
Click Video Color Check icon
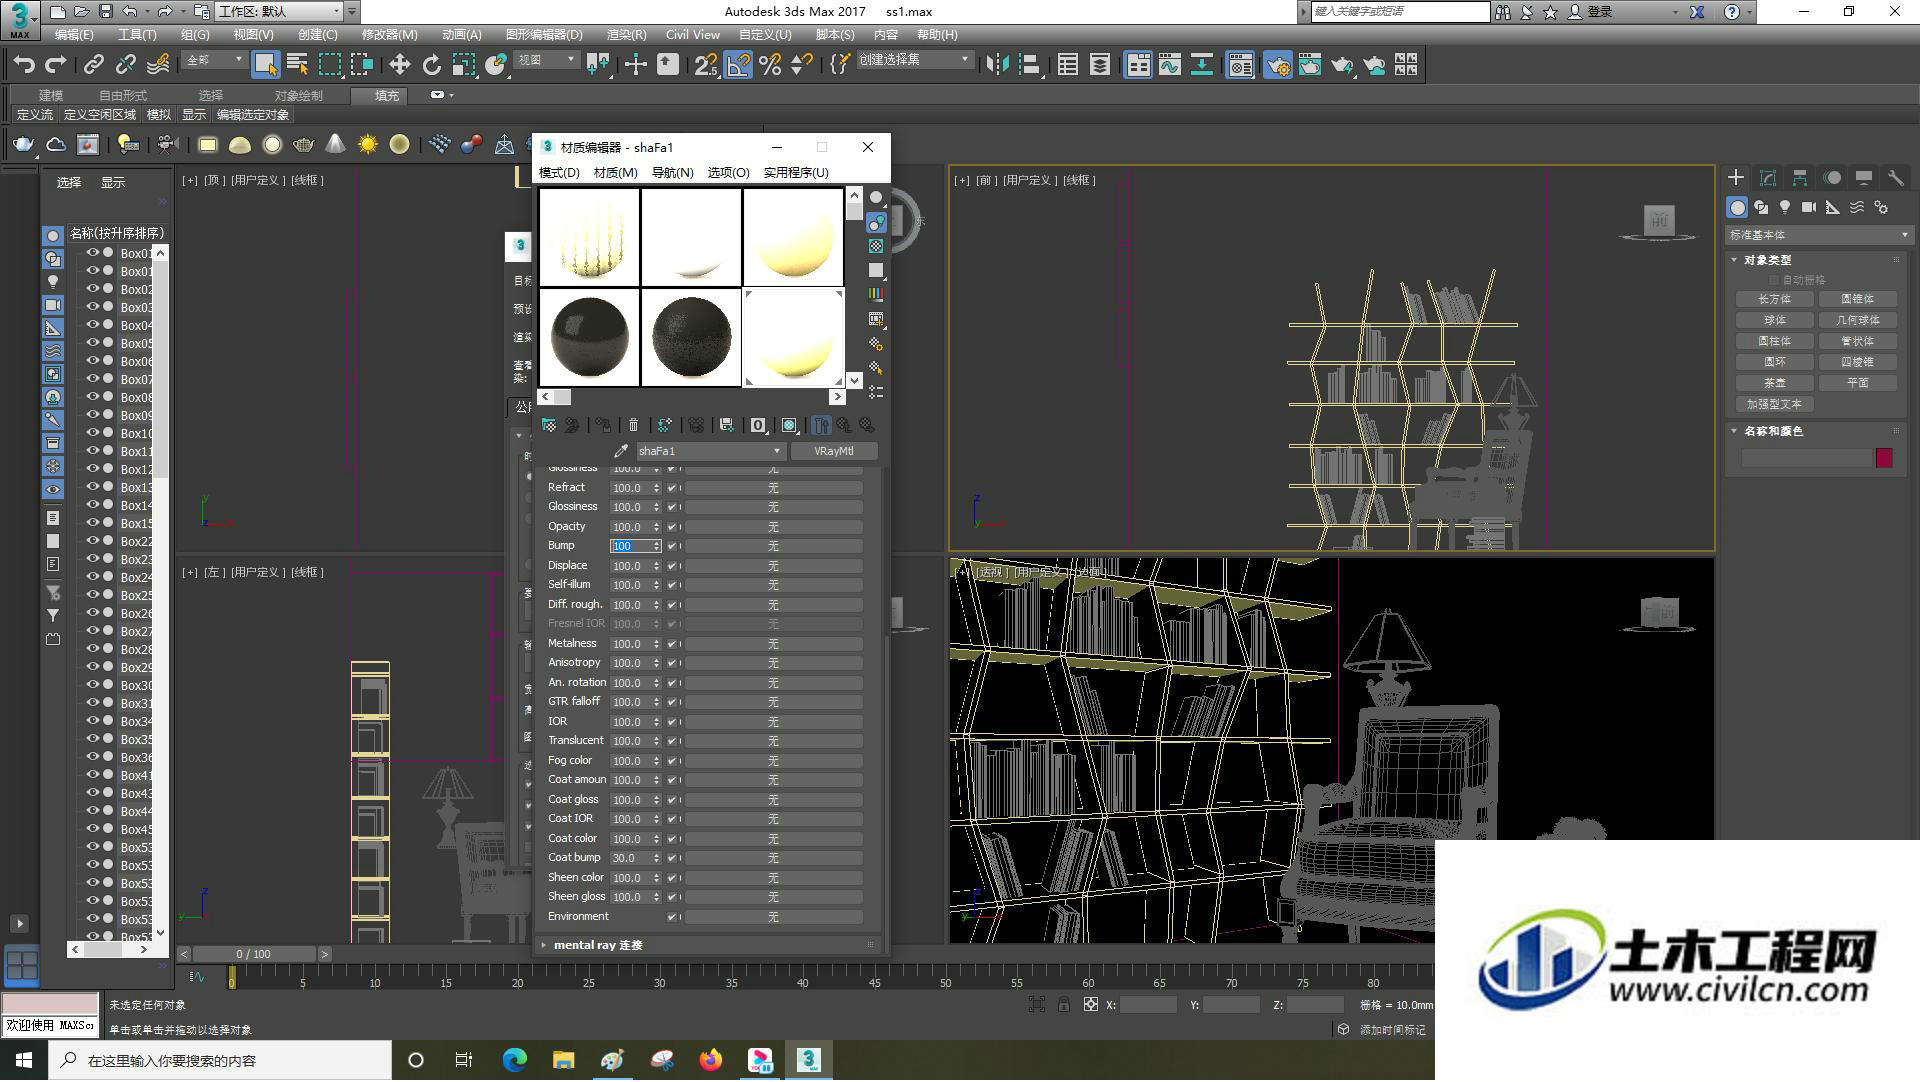click(x=876, y=294)
